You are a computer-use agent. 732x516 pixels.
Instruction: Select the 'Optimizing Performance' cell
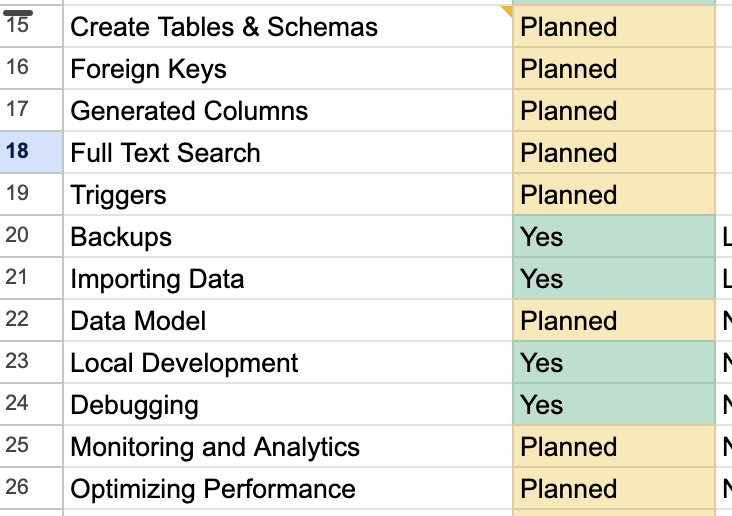288,489
